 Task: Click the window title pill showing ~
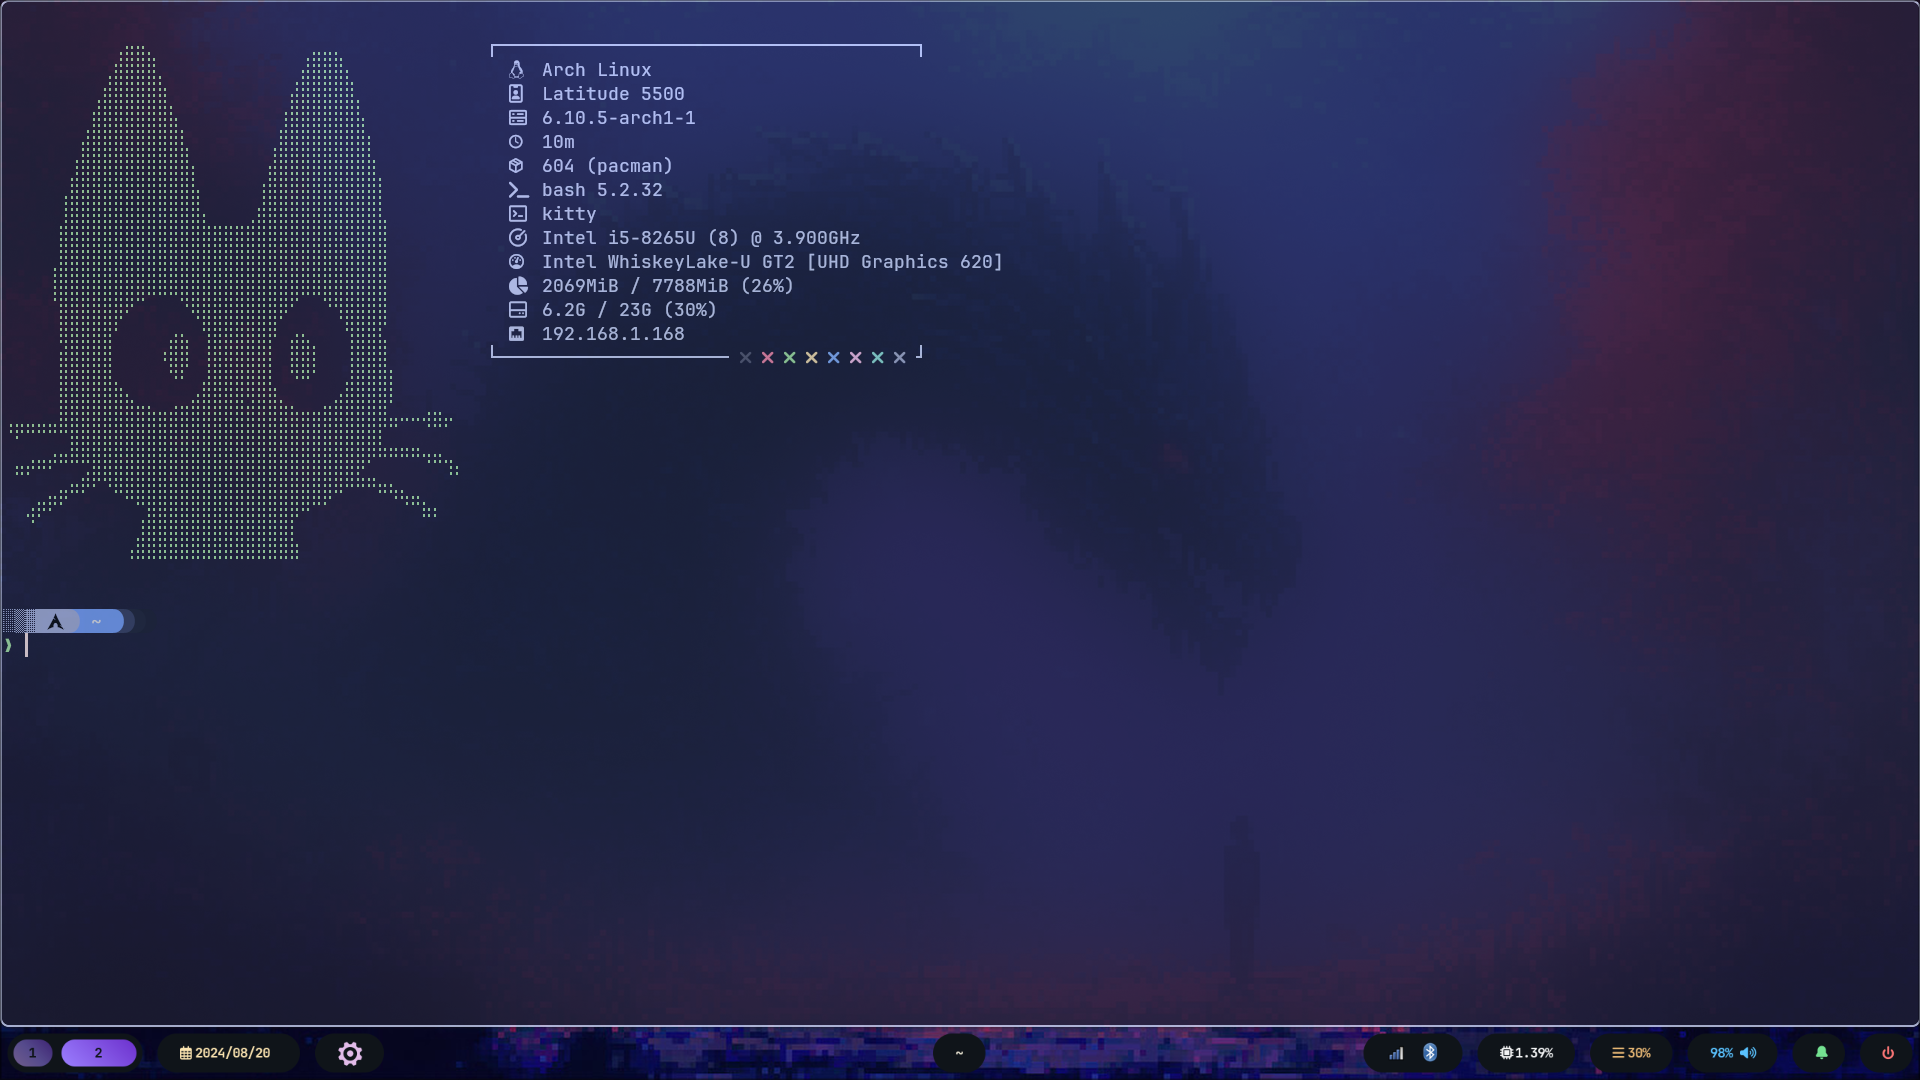[959, 1053]
